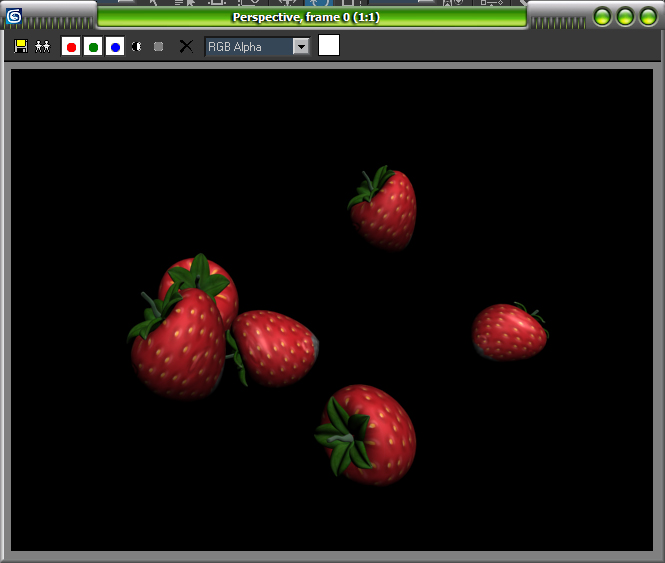This screenshot has height=563, width=665.
Task: Toggle the blue channel display
Action: [115, 46]
